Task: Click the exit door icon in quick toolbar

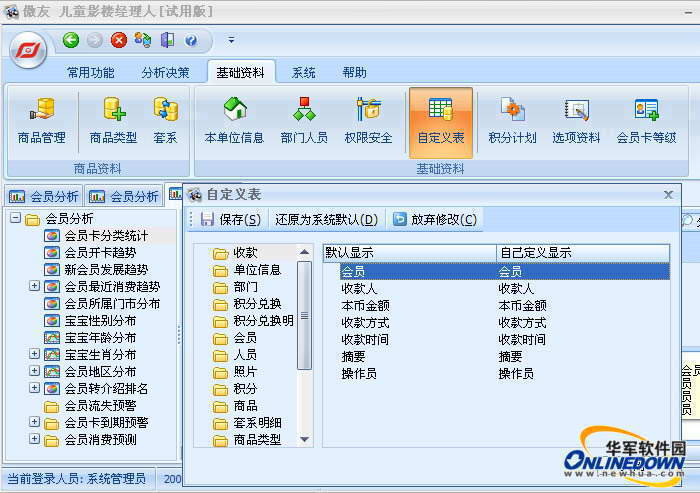Action: click(x=167, y=40)
